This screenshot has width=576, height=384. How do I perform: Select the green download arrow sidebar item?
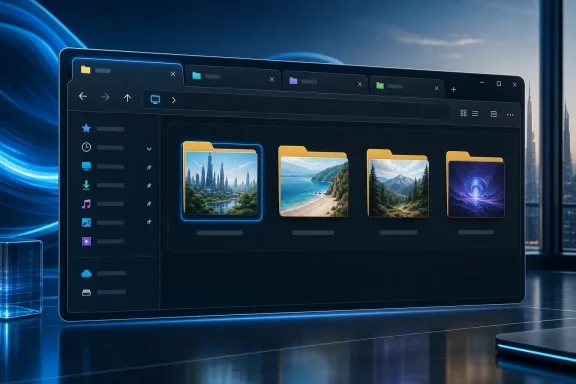104,185
